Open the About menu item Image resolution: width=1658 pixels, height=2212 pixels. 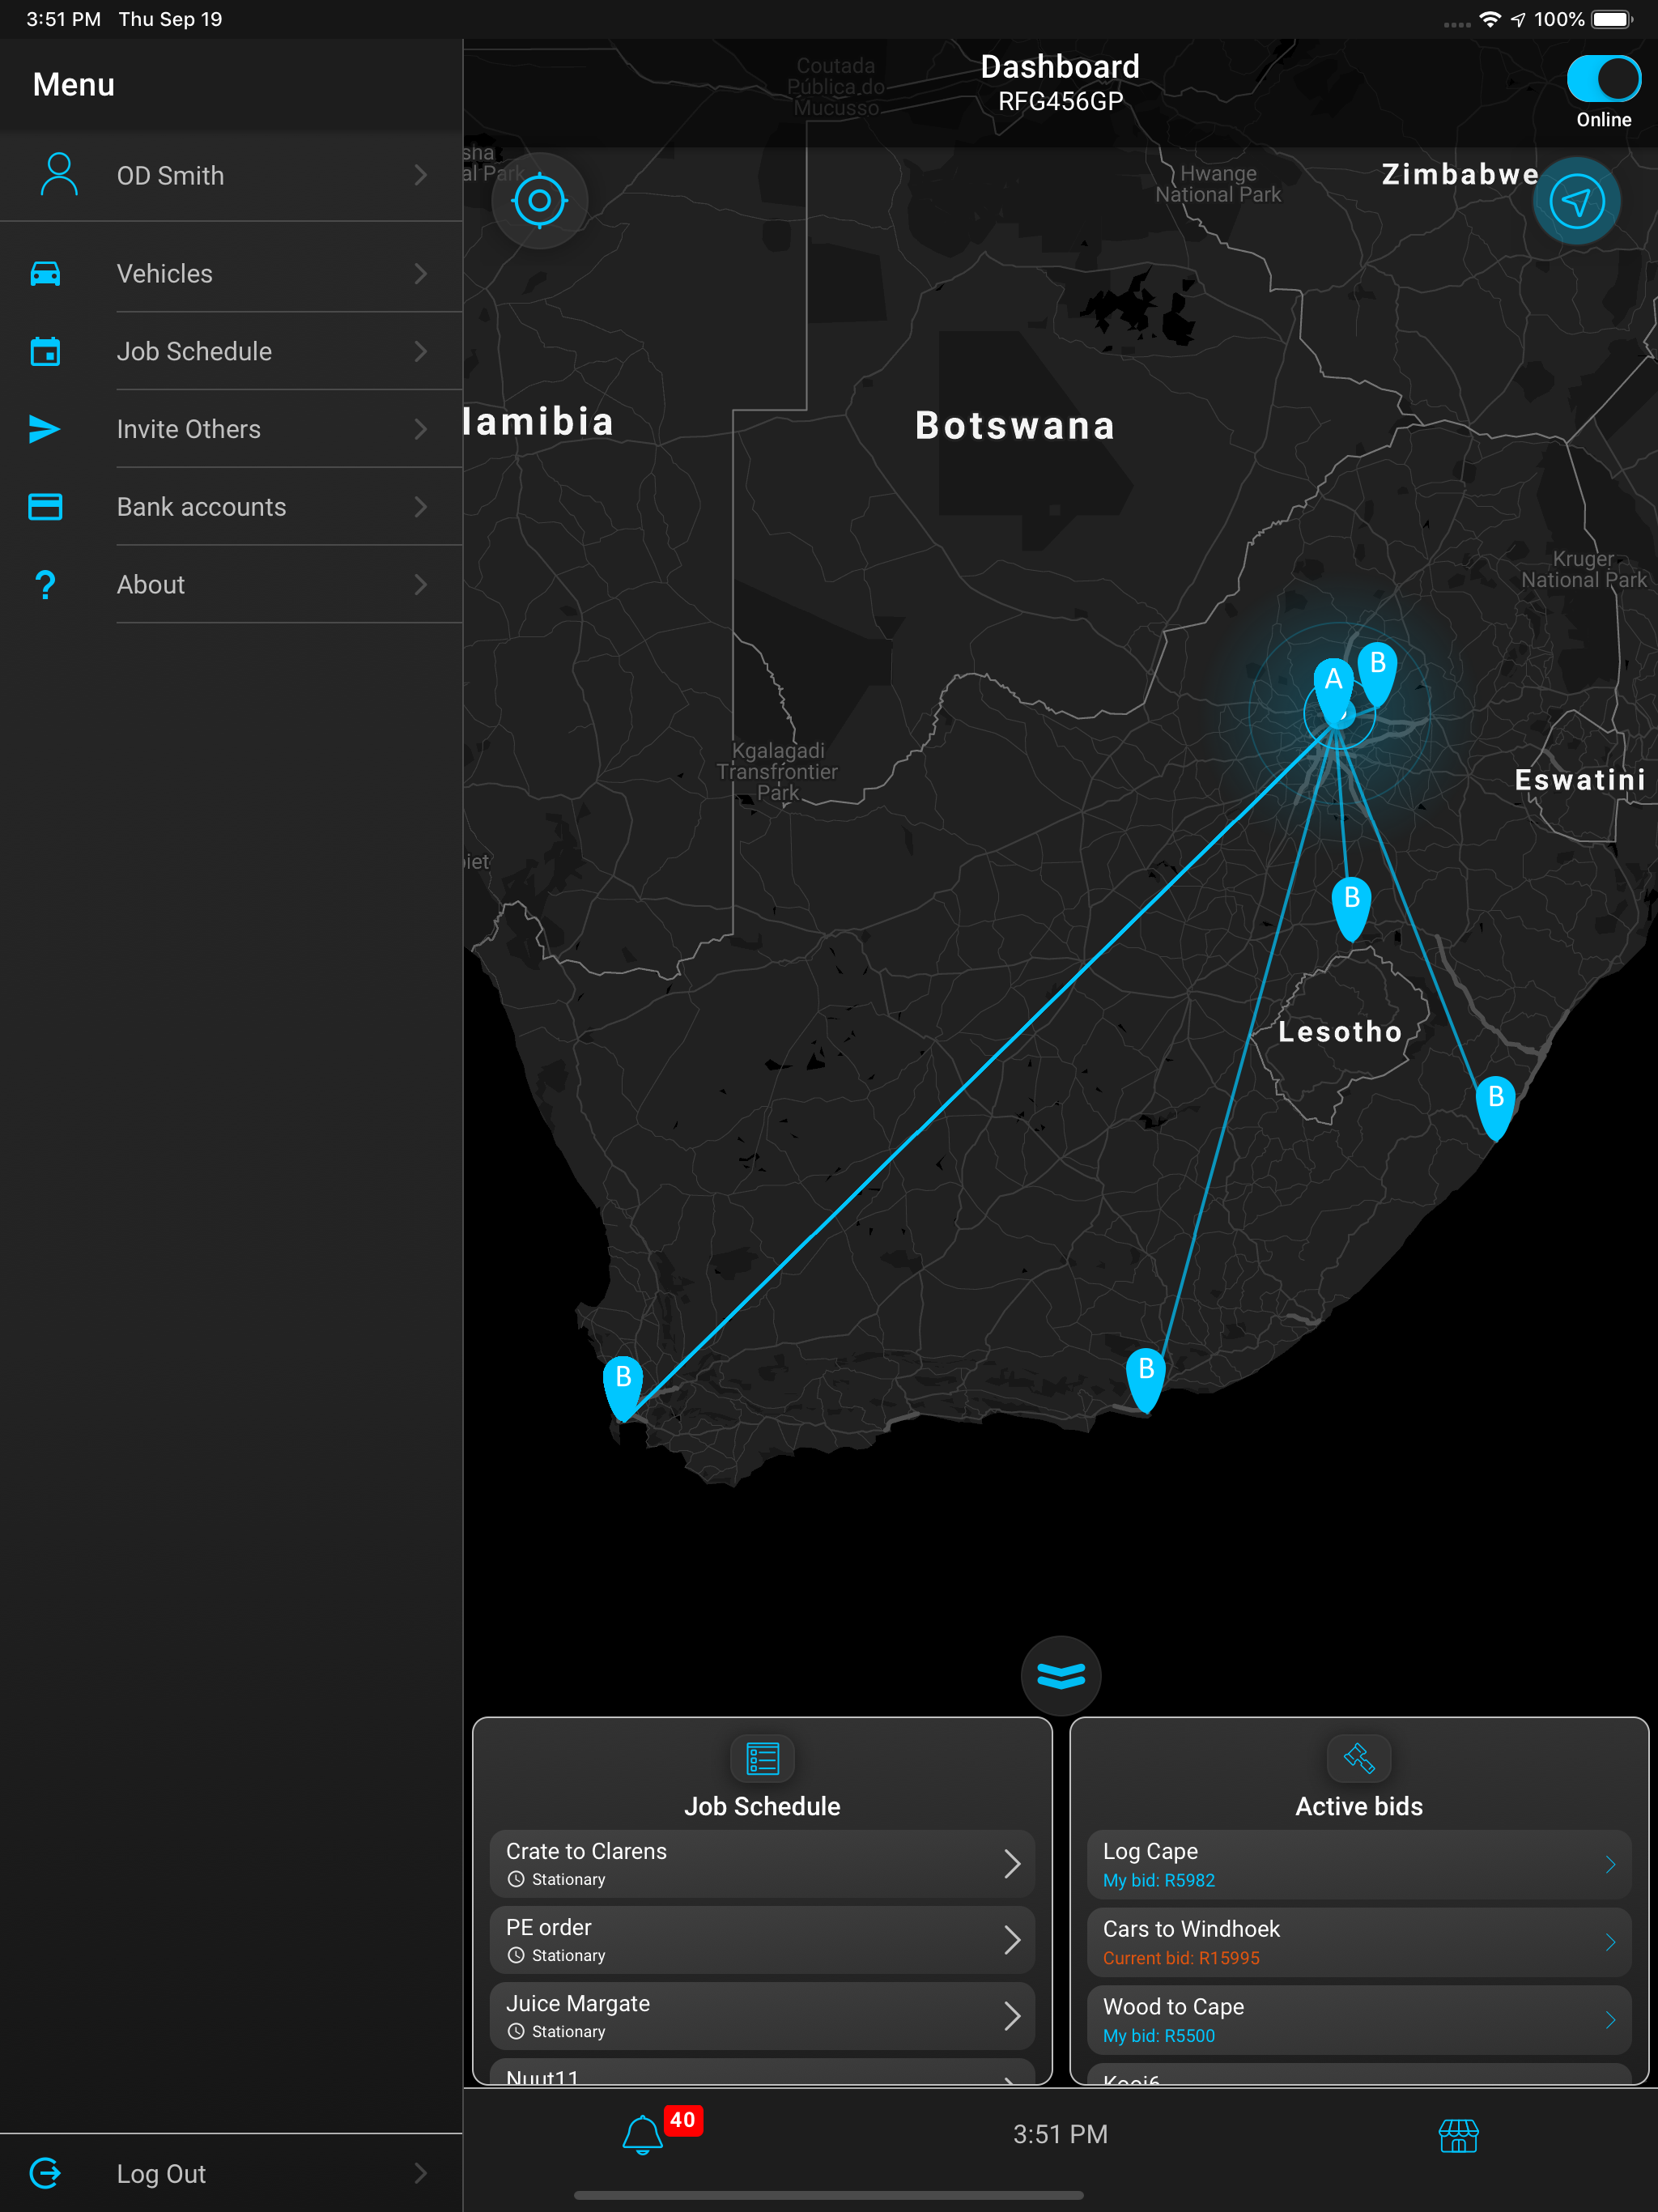[231, 585]
